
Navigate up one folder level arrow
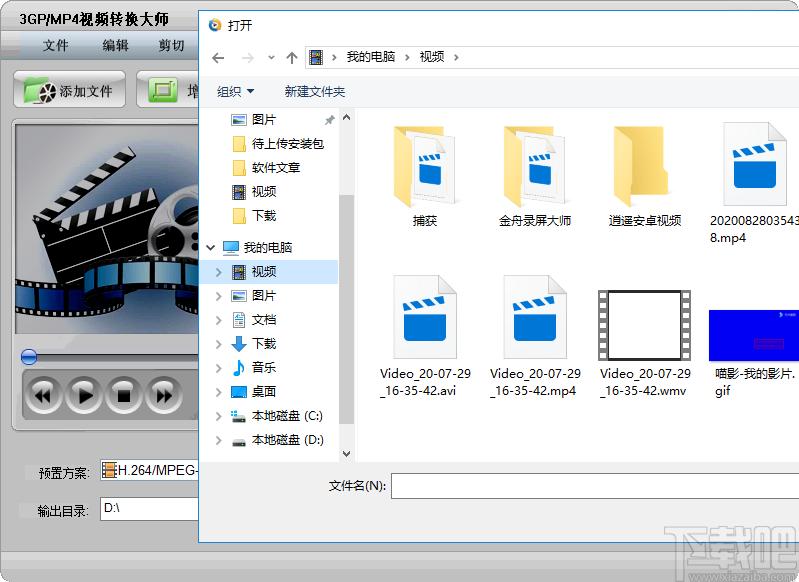point(292,57)
